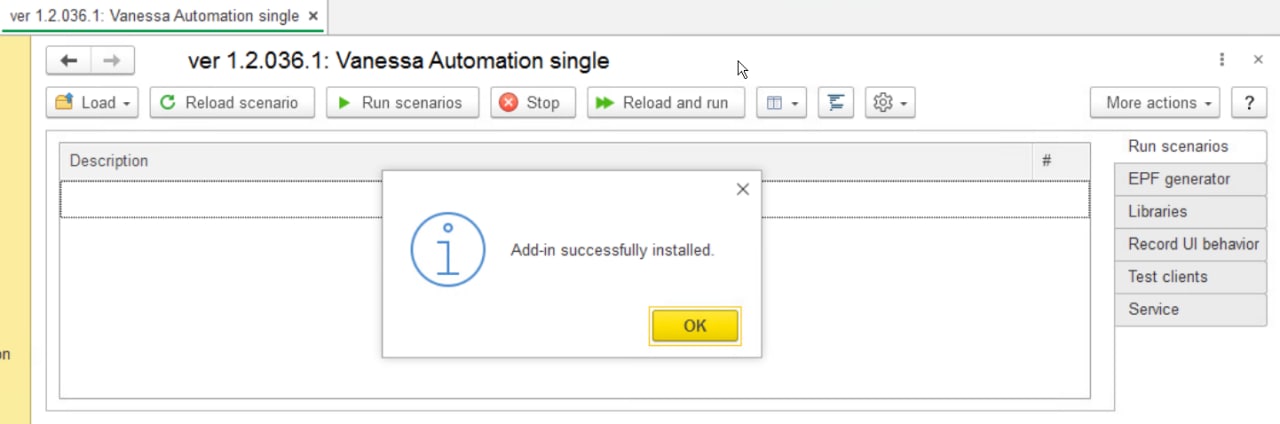Click the Reload scenario button
Viewport: 1280px width, 424px height.
(x=232, y=103)
